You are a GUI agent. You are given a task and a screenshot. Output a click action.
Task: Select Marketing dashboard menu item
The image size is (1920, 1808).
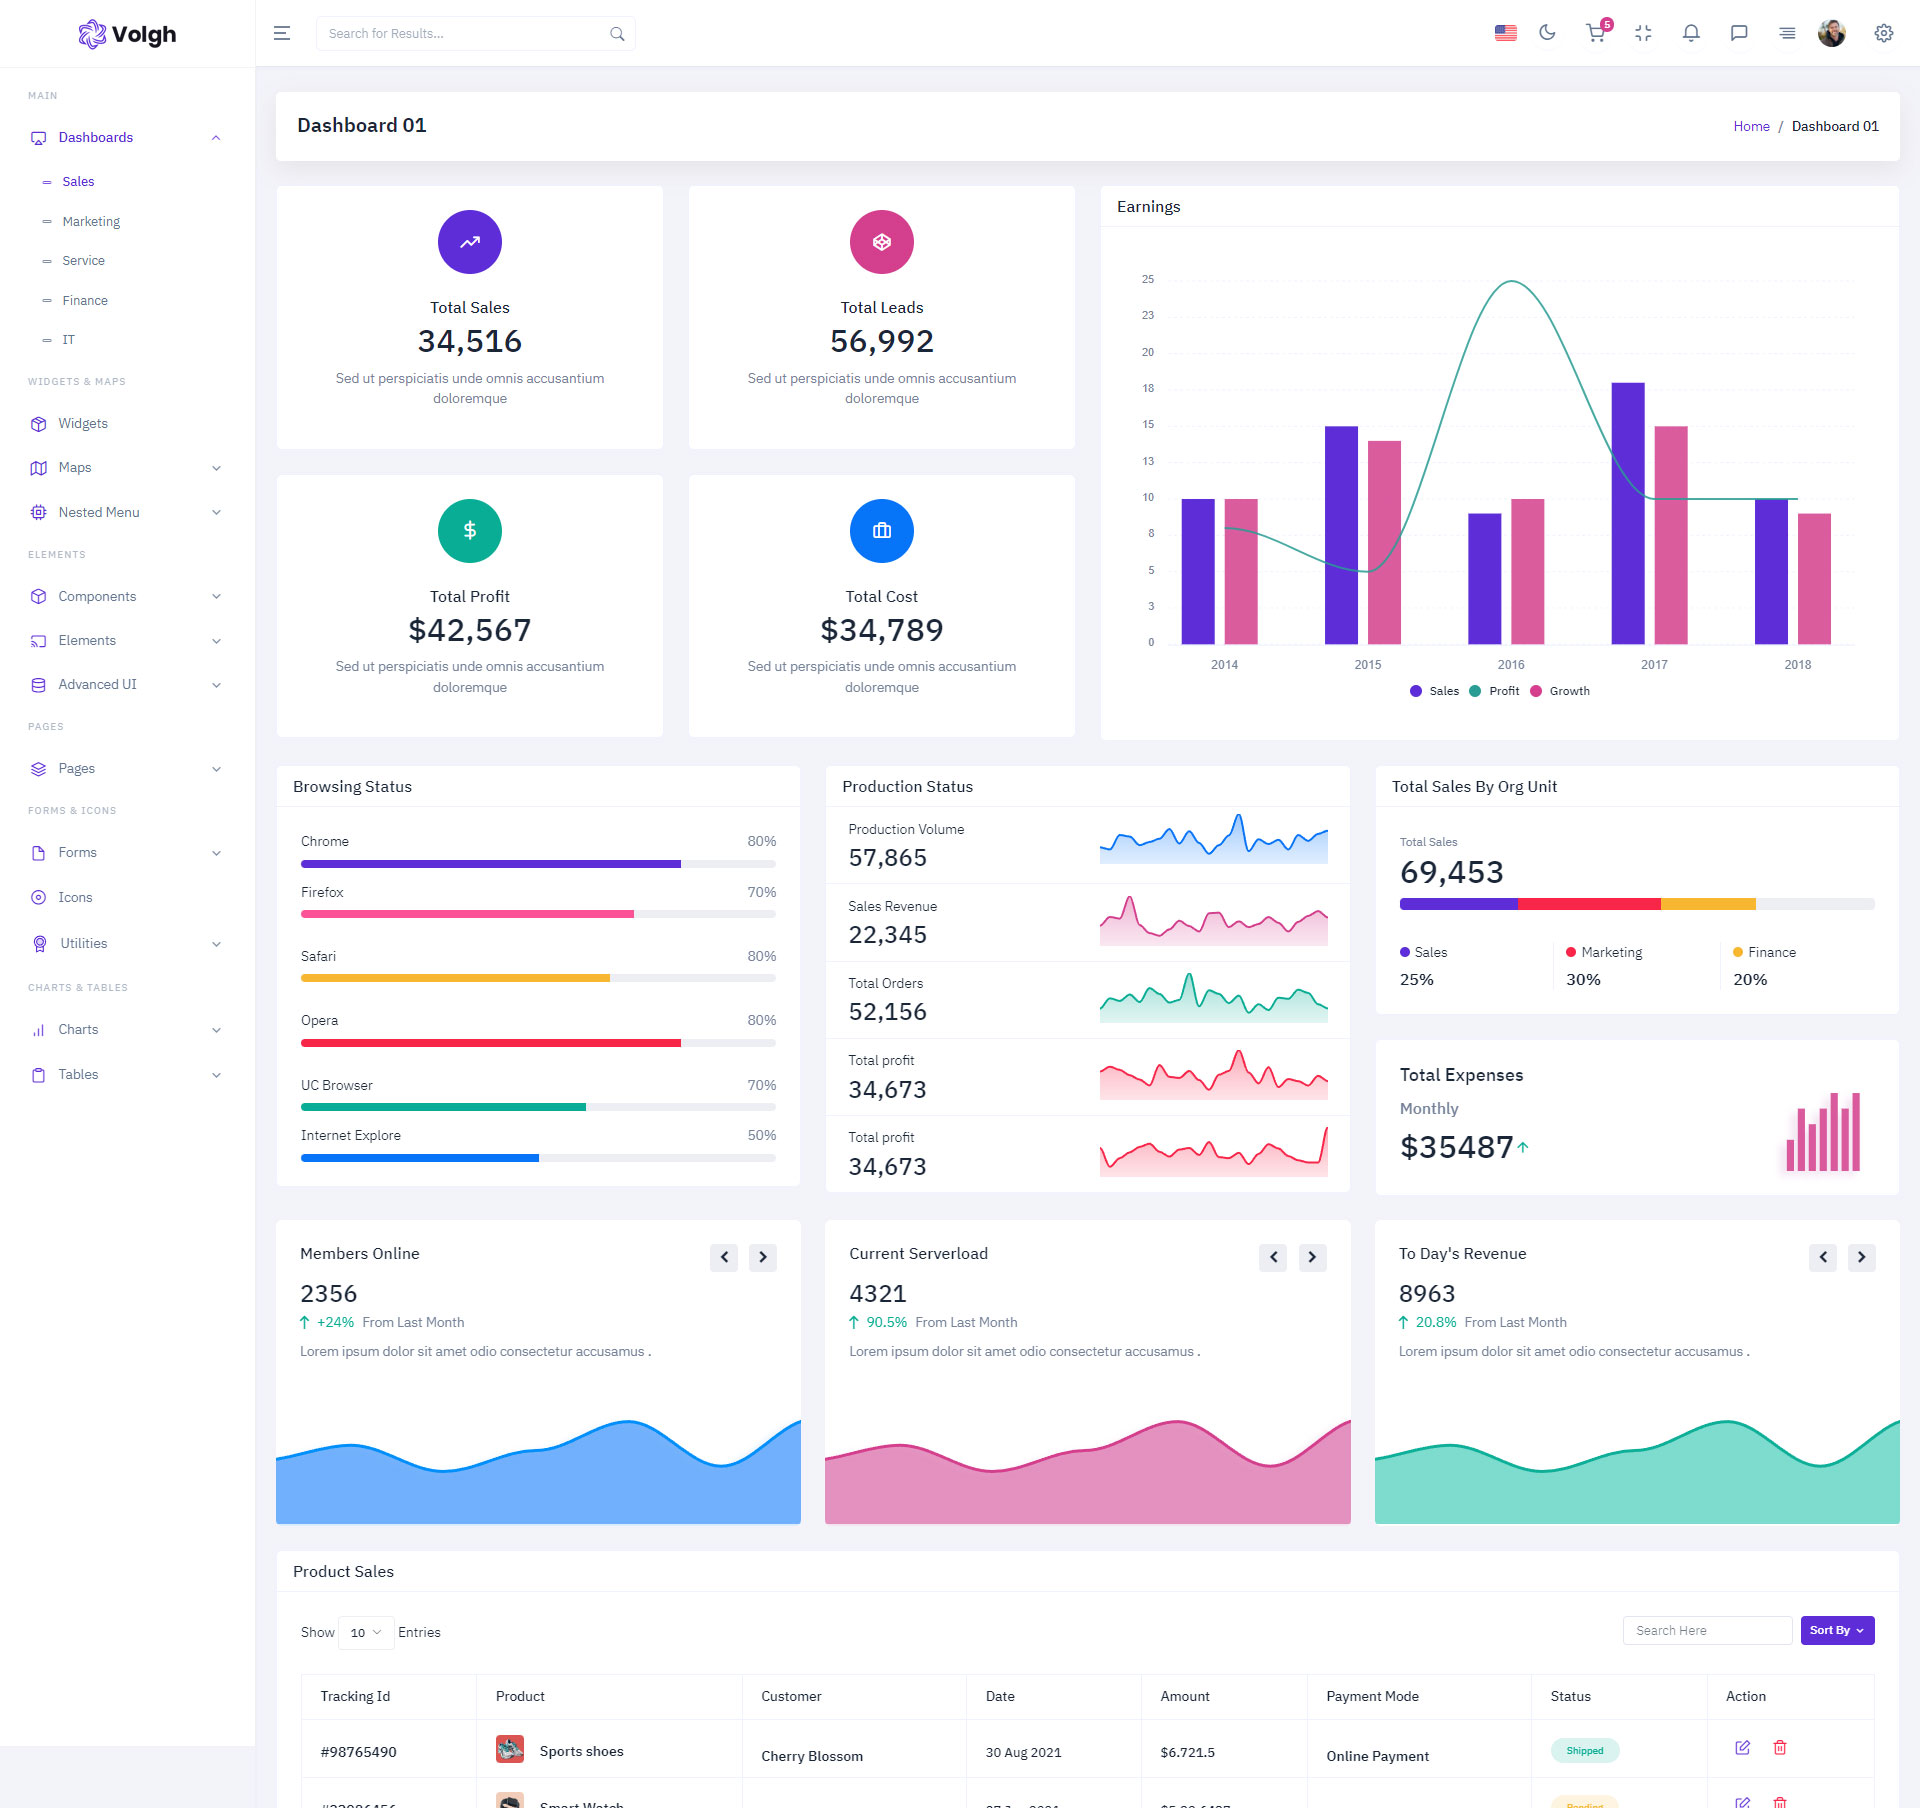90,221
